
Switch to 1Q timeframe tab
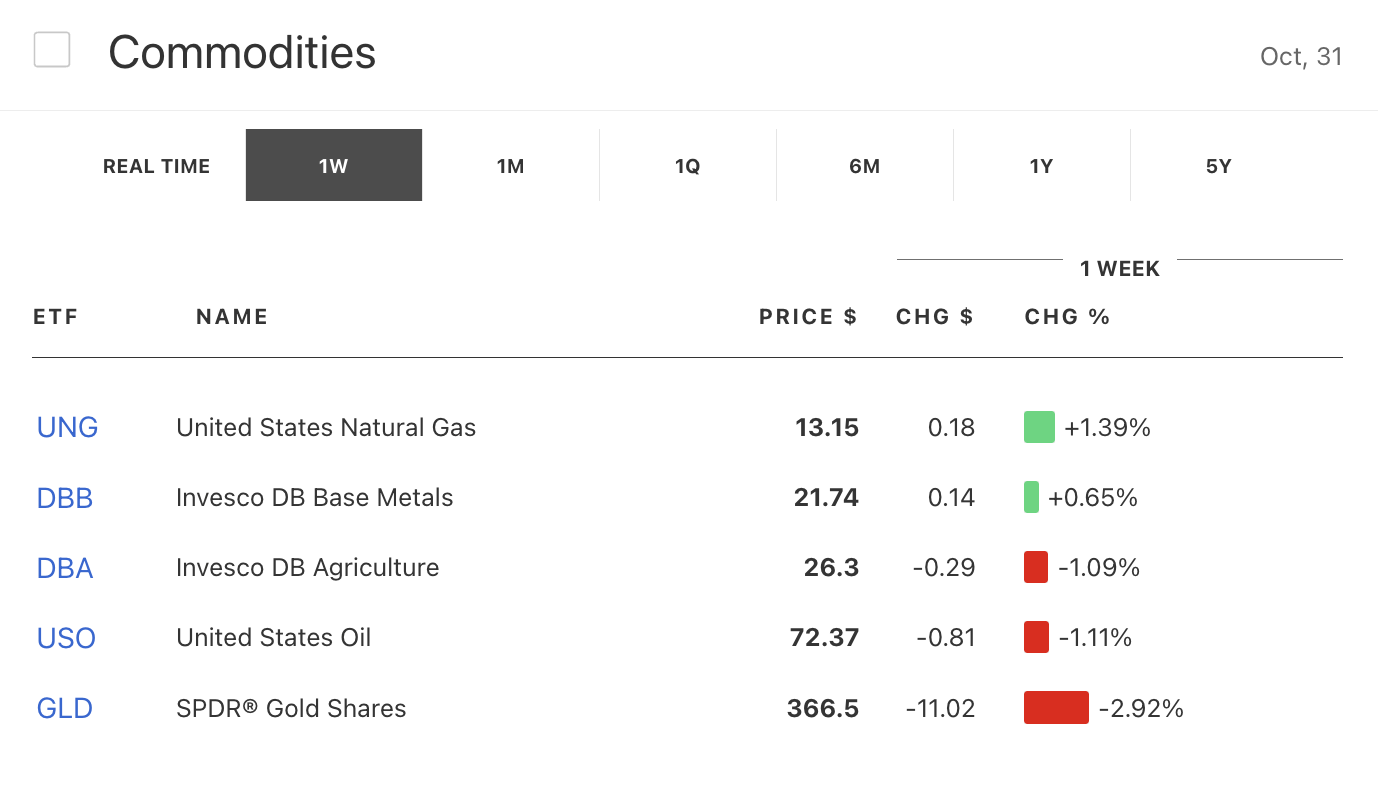(x=688, y=166)
